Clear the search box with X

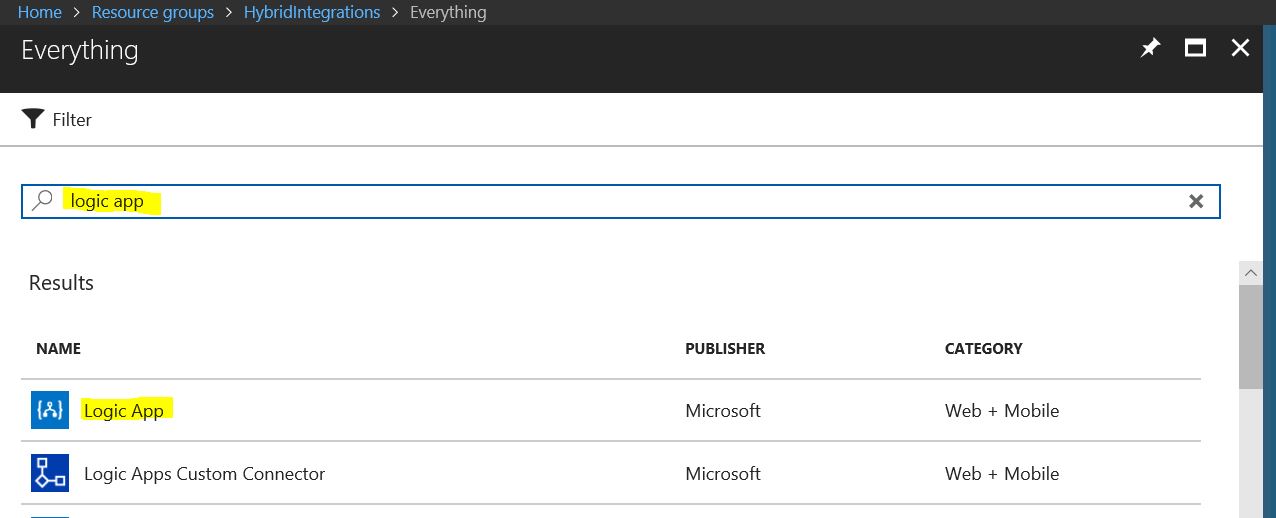[1196, 201]
